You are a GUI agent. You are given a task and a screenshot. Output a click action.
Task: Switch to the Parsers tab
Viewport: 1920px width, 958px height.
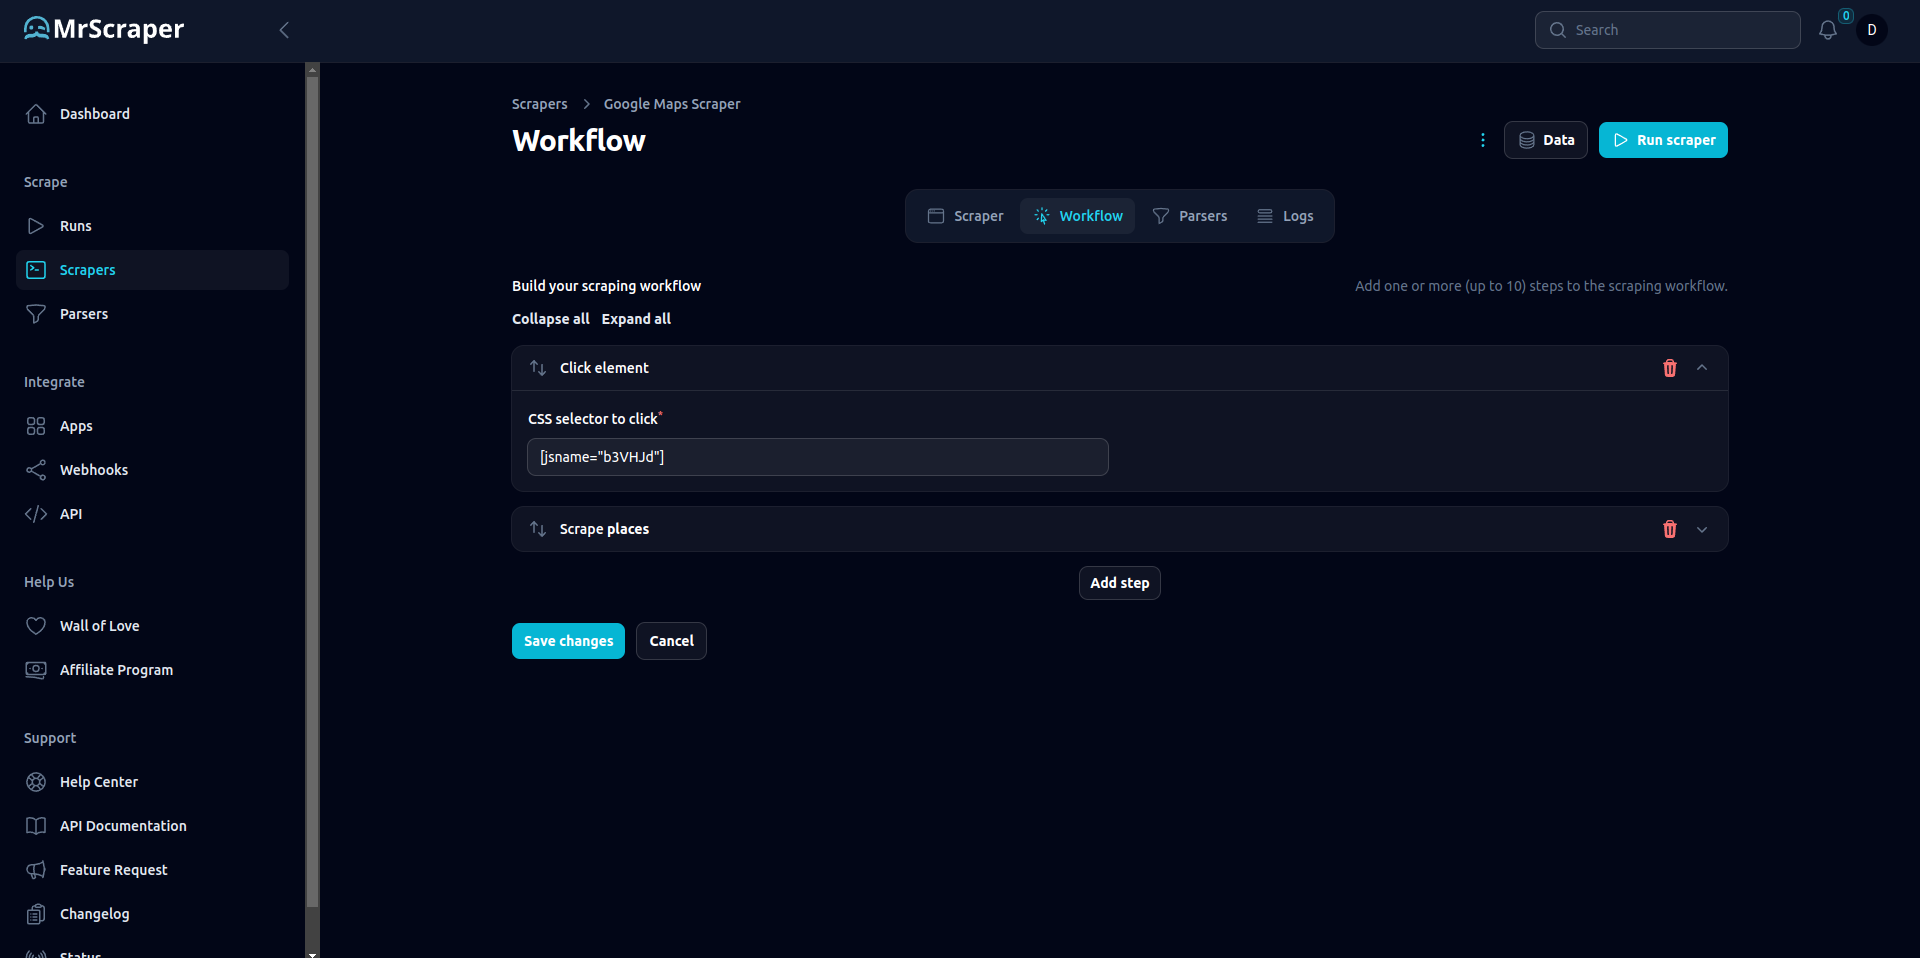point(1190,216)
